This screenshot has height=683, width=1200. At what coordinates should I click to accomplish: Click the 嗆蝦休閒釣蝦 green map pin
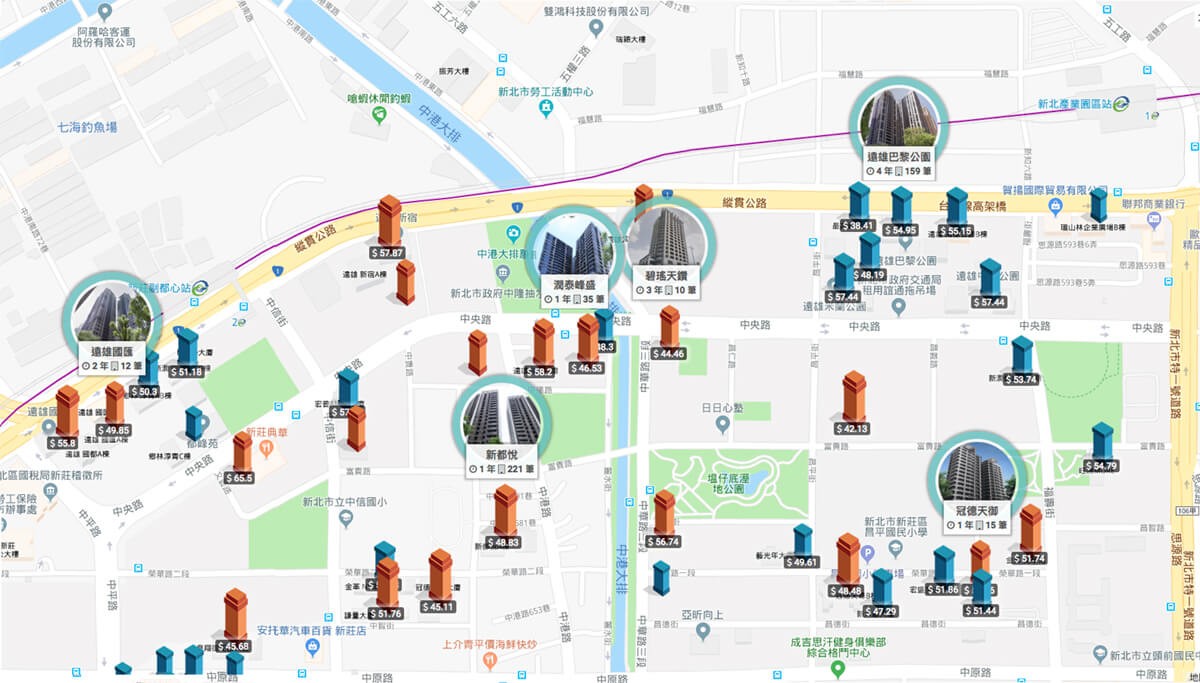tap(379, 116)
